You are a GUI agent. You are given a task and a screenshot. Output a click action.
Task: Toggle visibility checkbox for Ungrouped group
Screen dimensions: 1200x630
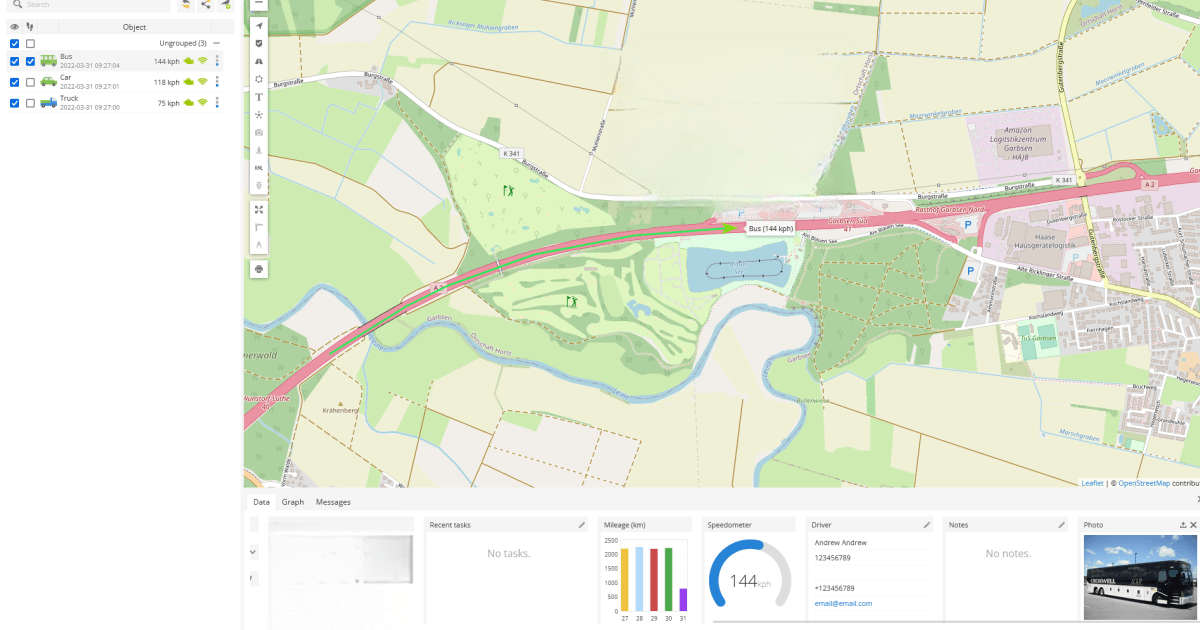tap(14, 43)
